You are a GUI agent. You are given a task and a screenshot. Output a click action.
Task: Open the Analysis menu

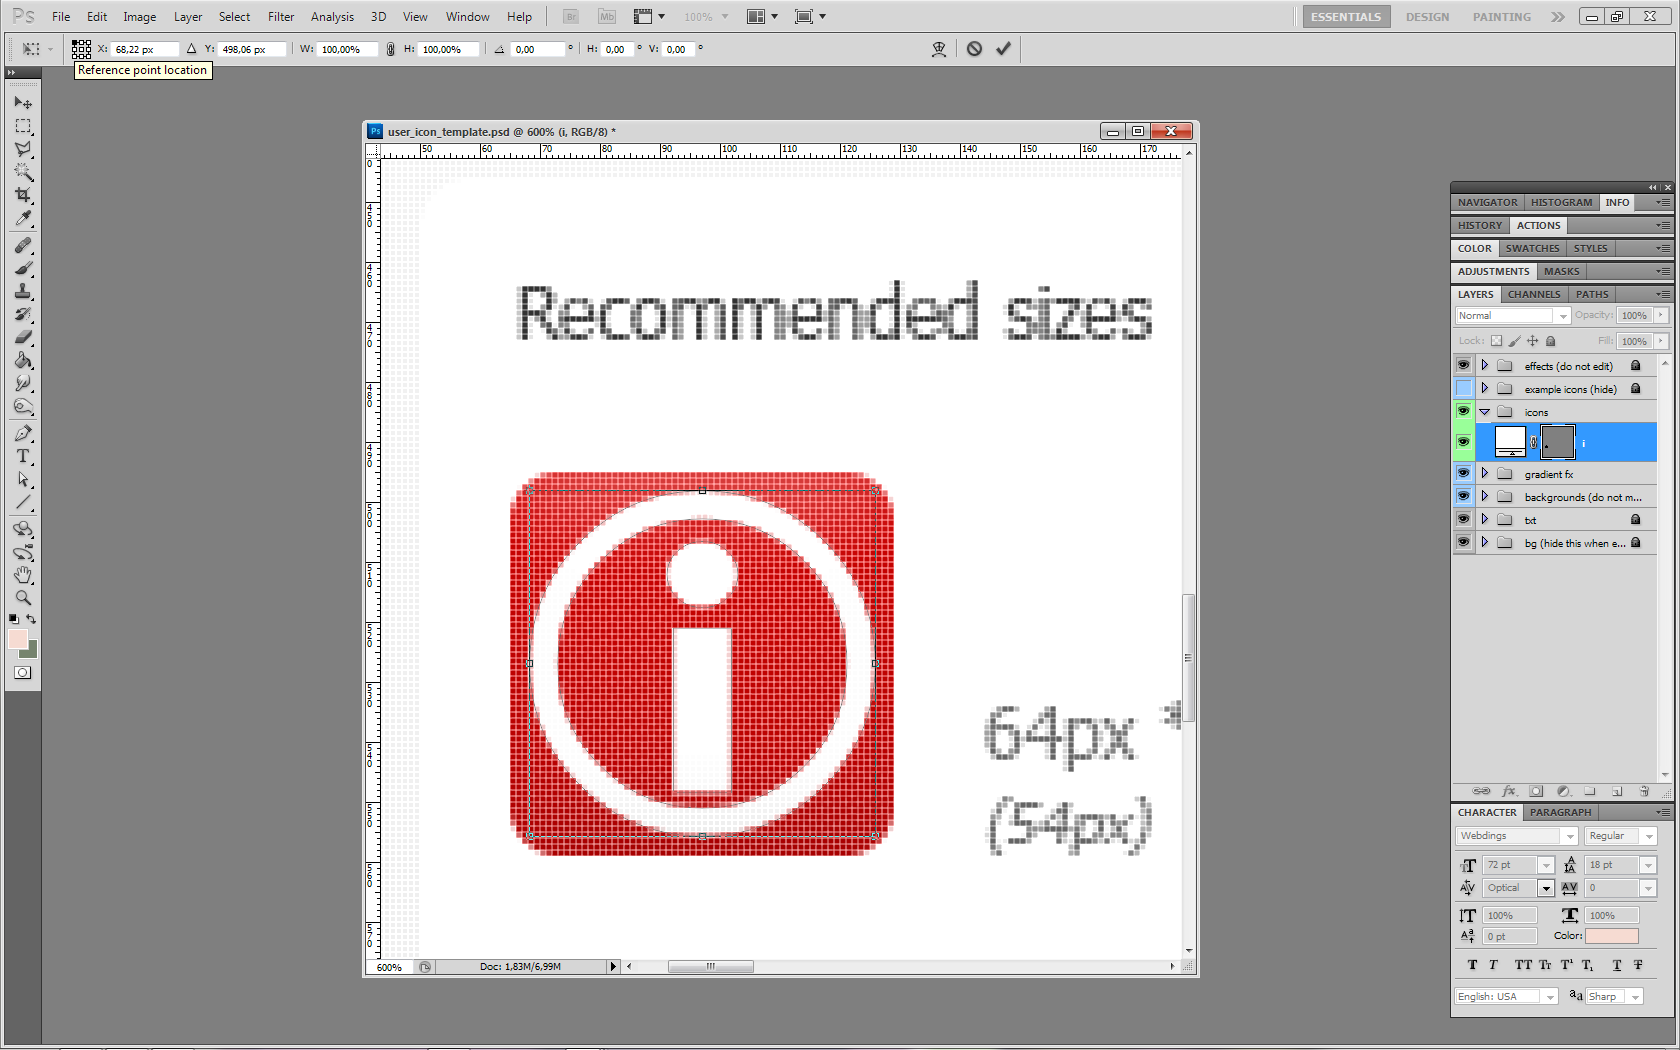pos(332,17)
